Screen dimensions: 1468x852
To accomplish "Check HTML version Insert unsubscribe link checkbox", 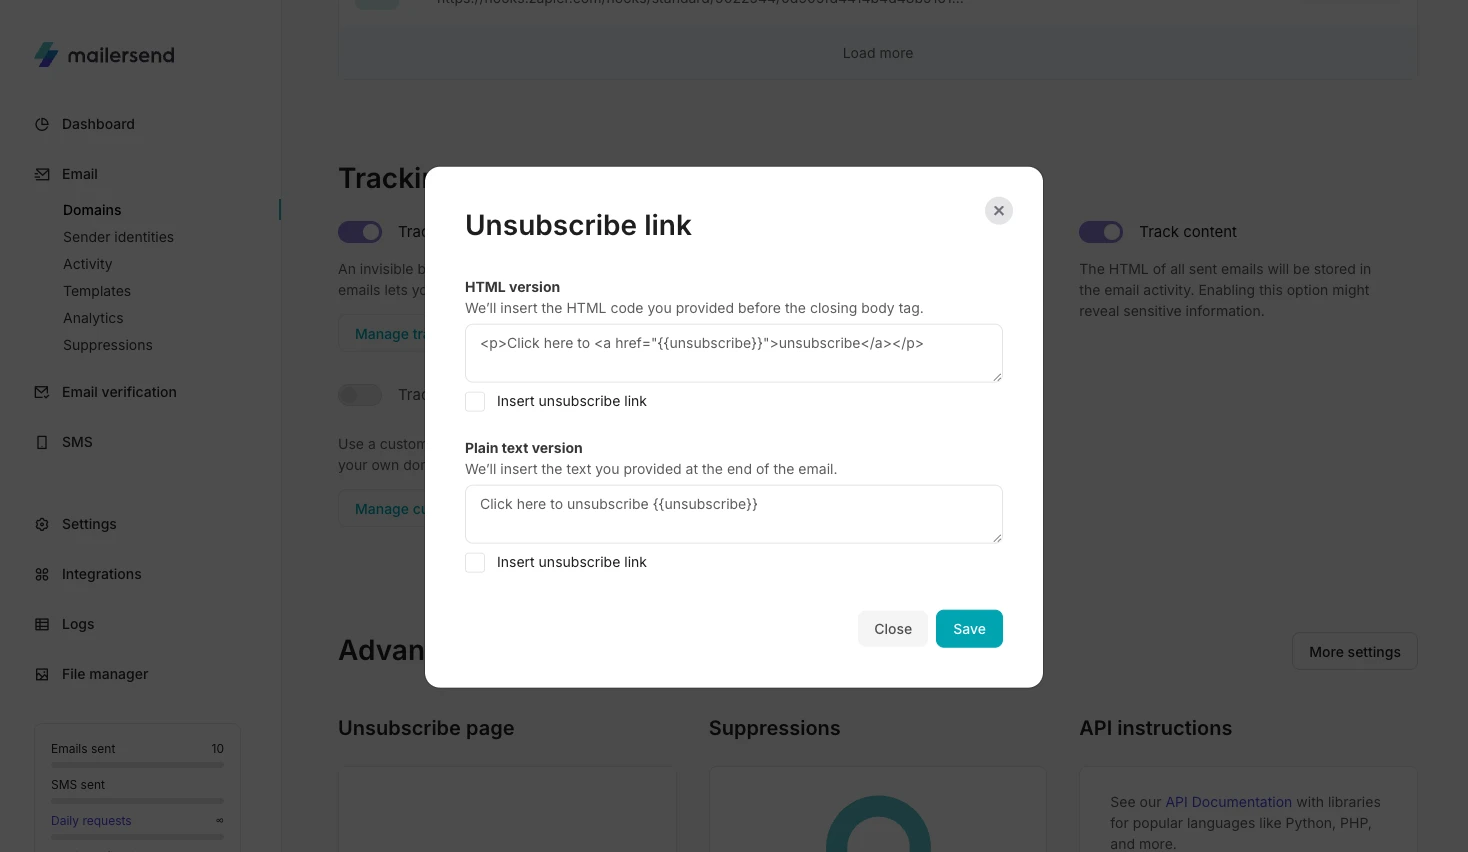I will pos(475,402).
